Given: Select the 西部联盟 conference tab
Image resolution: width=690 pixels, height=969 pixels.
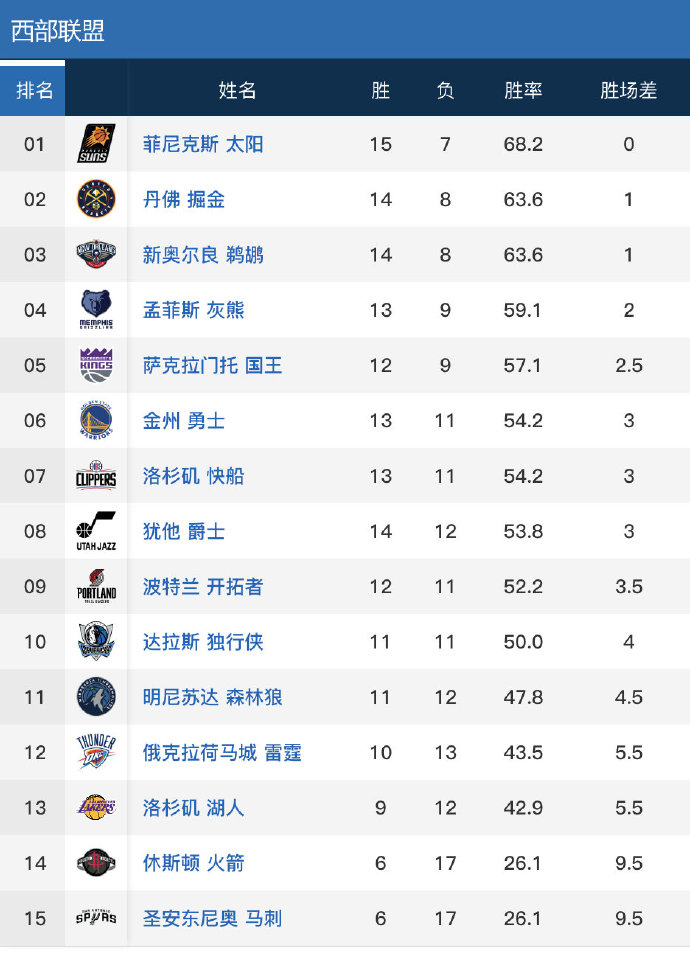Looking at the screenshot, I should [58, 30].
